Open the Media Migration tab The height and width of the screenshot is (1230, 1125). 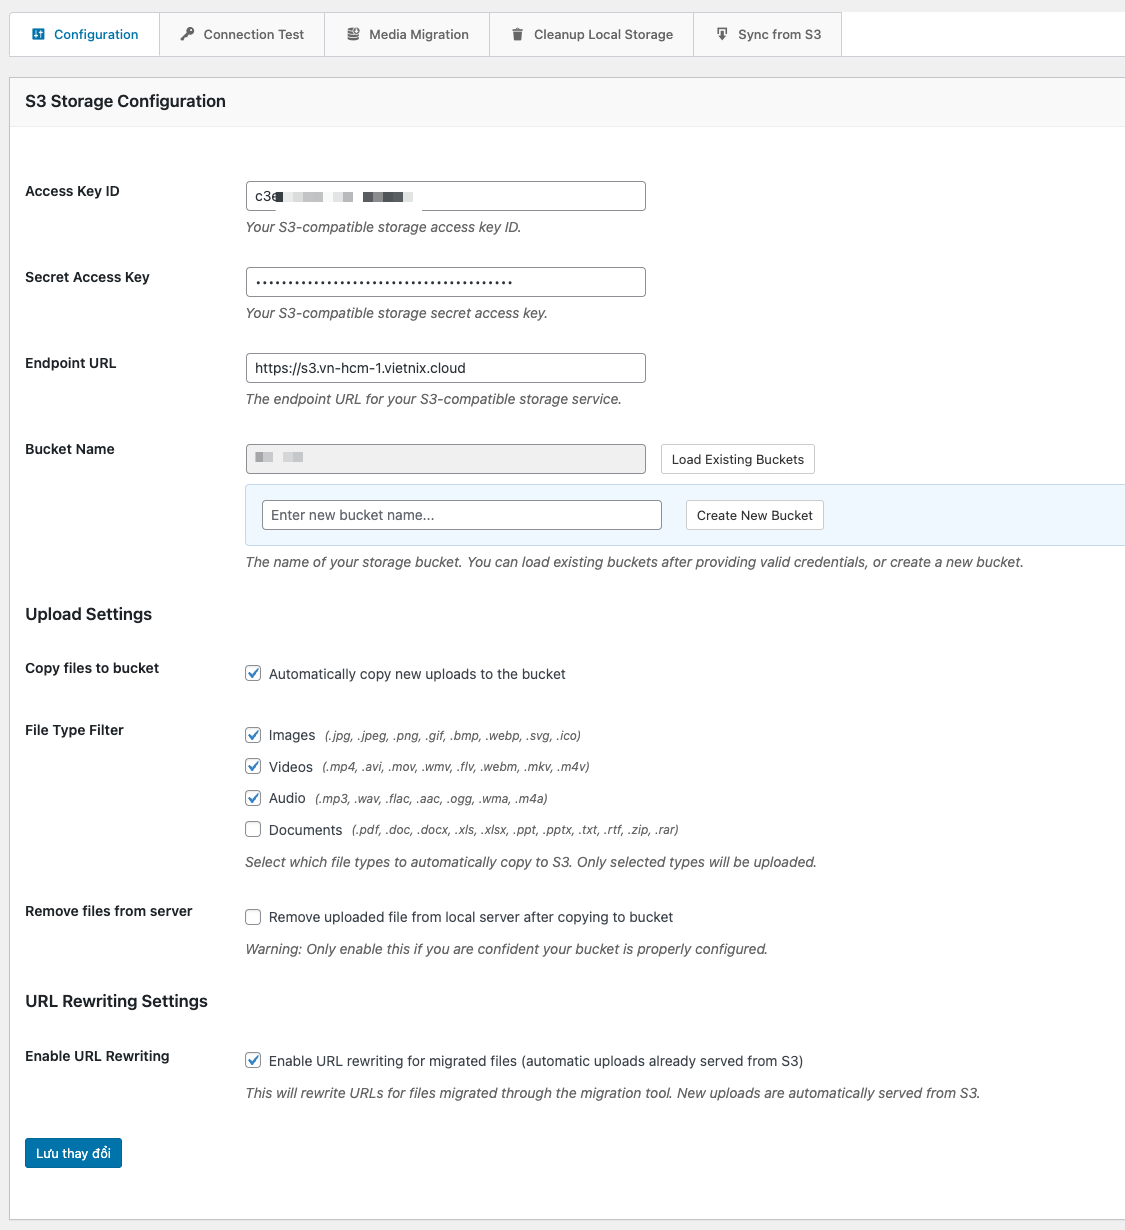coord(418,34)
